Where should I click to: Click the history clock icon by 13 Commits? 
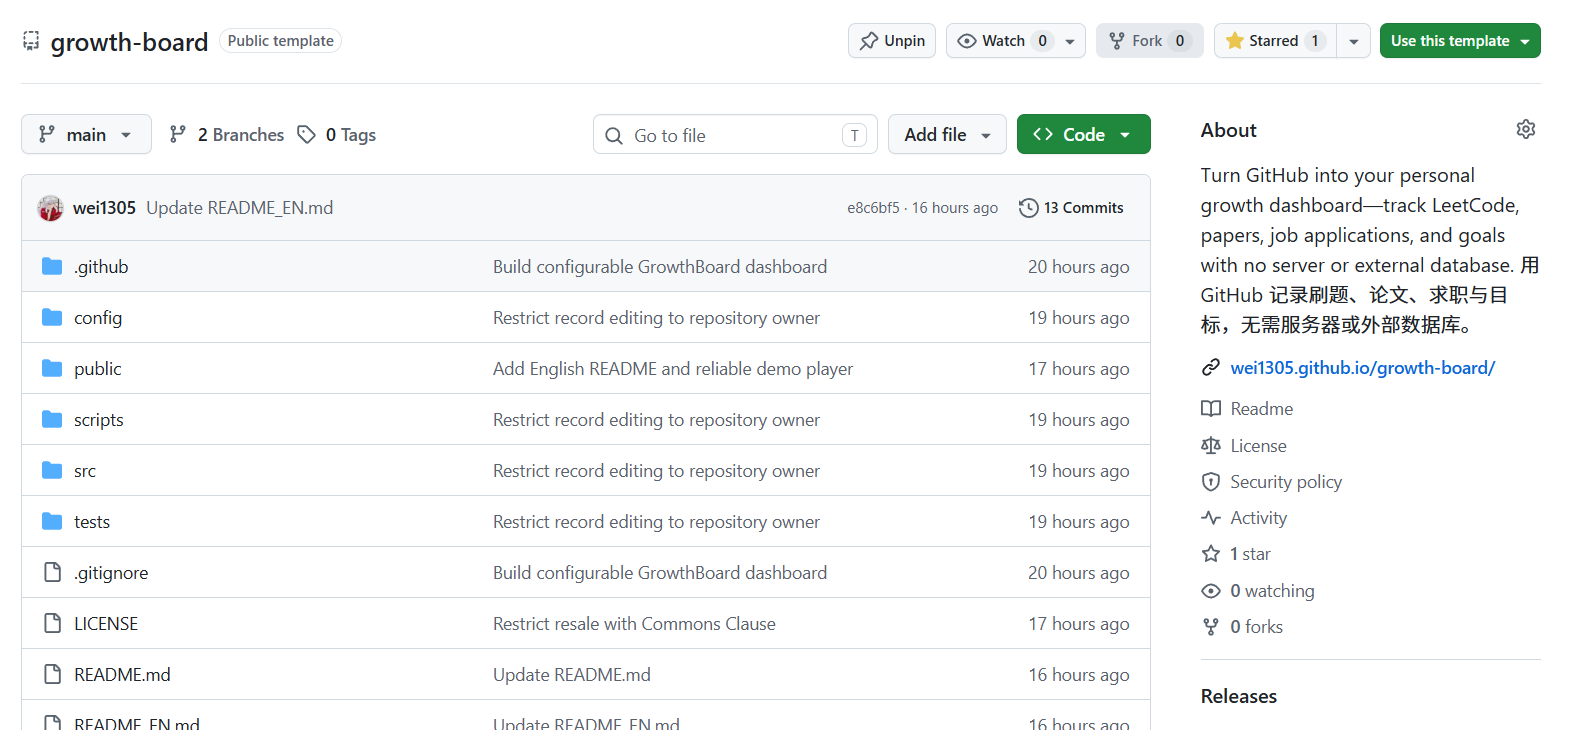[1028, 208]
